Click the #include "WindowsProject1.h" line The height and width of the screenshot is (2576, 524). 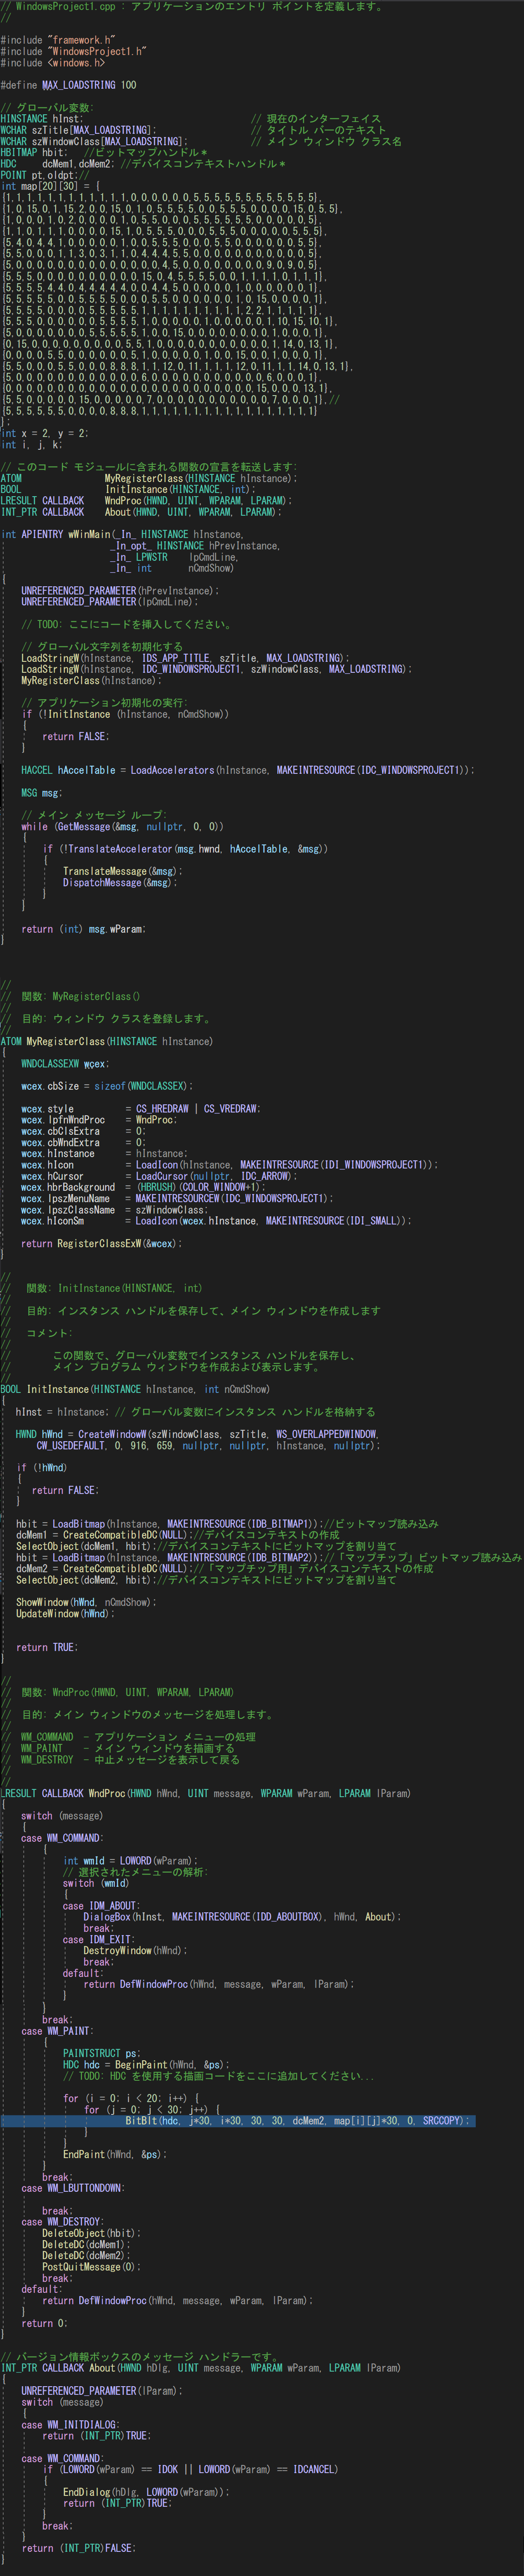[x=73, y=51]
